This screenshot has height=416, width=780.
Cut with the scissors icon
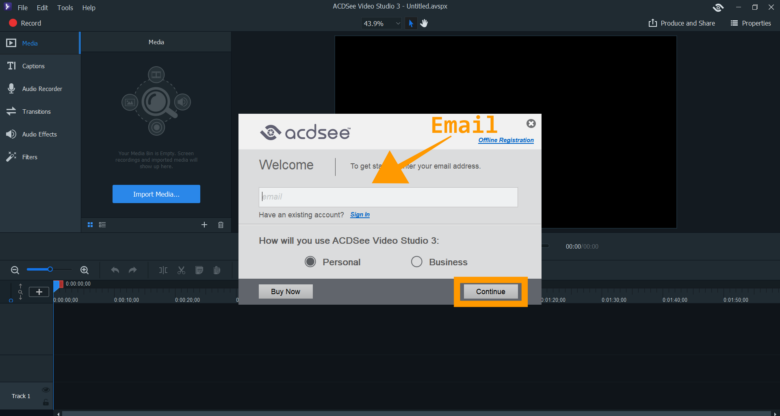click(181, 270)
